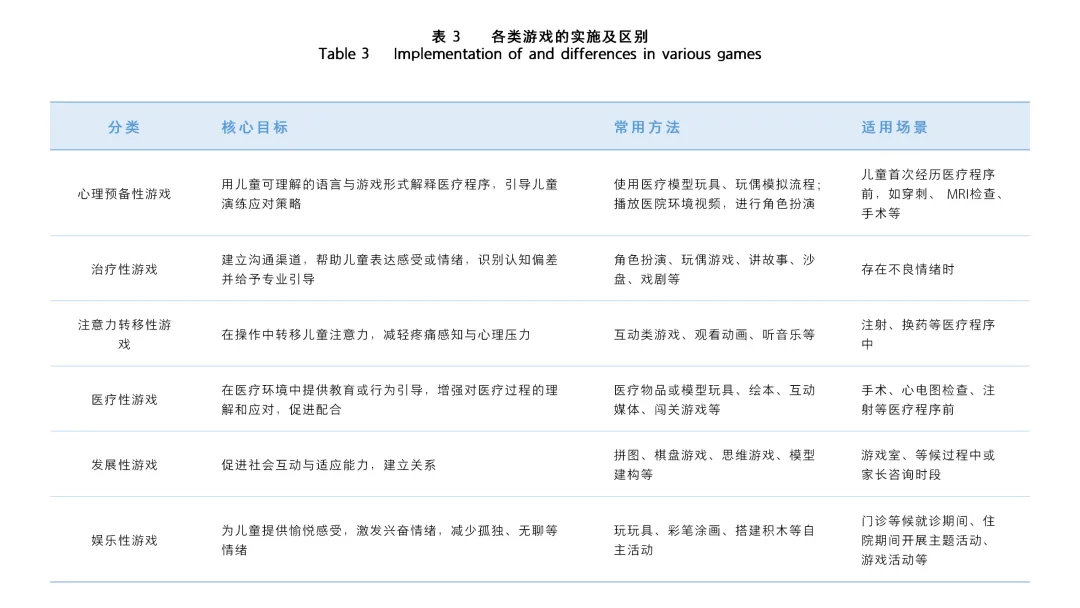1080x608 pixels.
Task: Click the method cell beginning 拼图、棋盘游戏
Action: click(714, 465)
